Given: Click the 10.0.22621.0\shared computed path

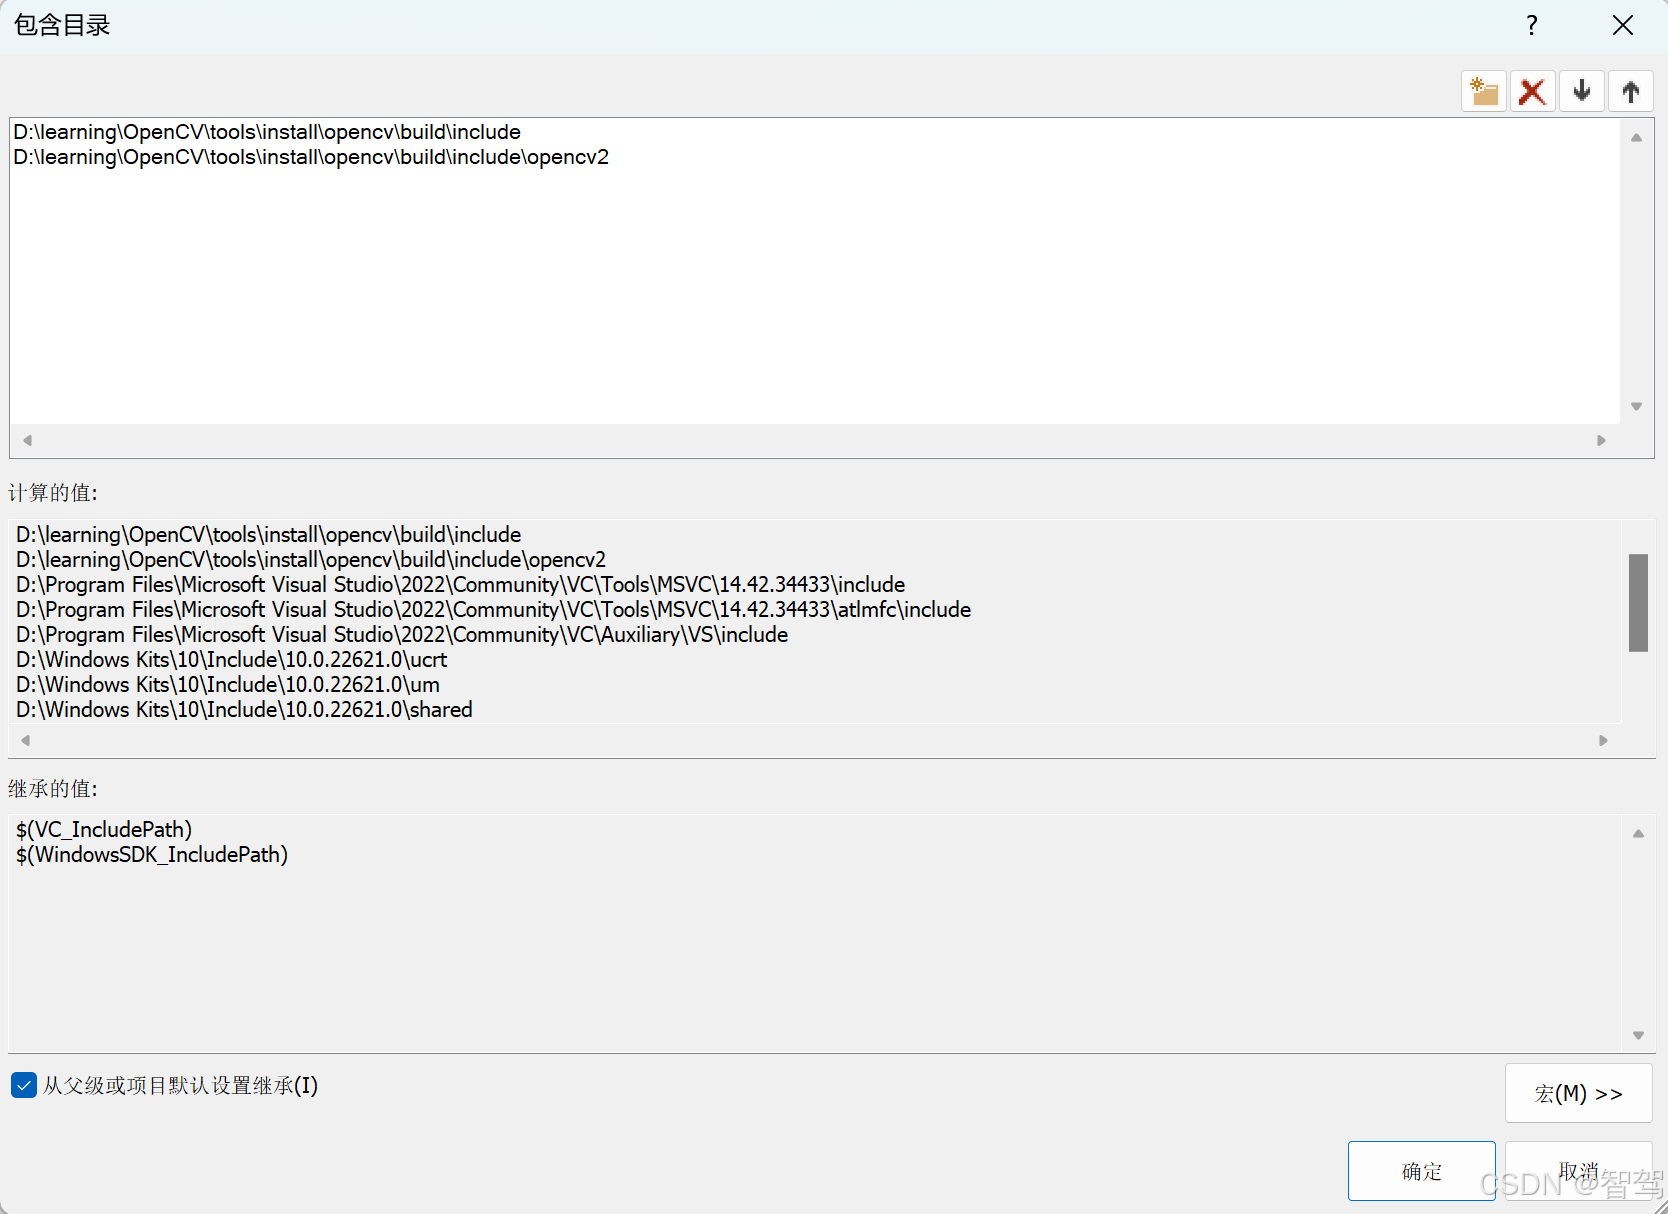Looking at the screenshot, I should coord(245,710).
